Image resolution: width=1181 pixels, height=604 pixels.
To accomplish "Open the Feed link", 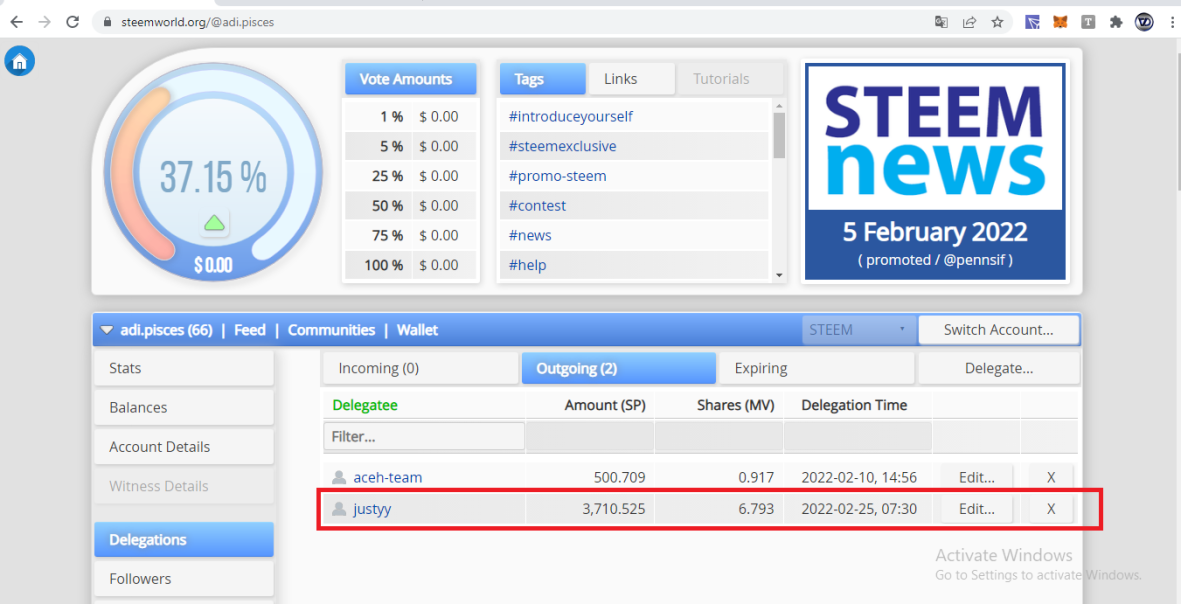I will [249, 330].
